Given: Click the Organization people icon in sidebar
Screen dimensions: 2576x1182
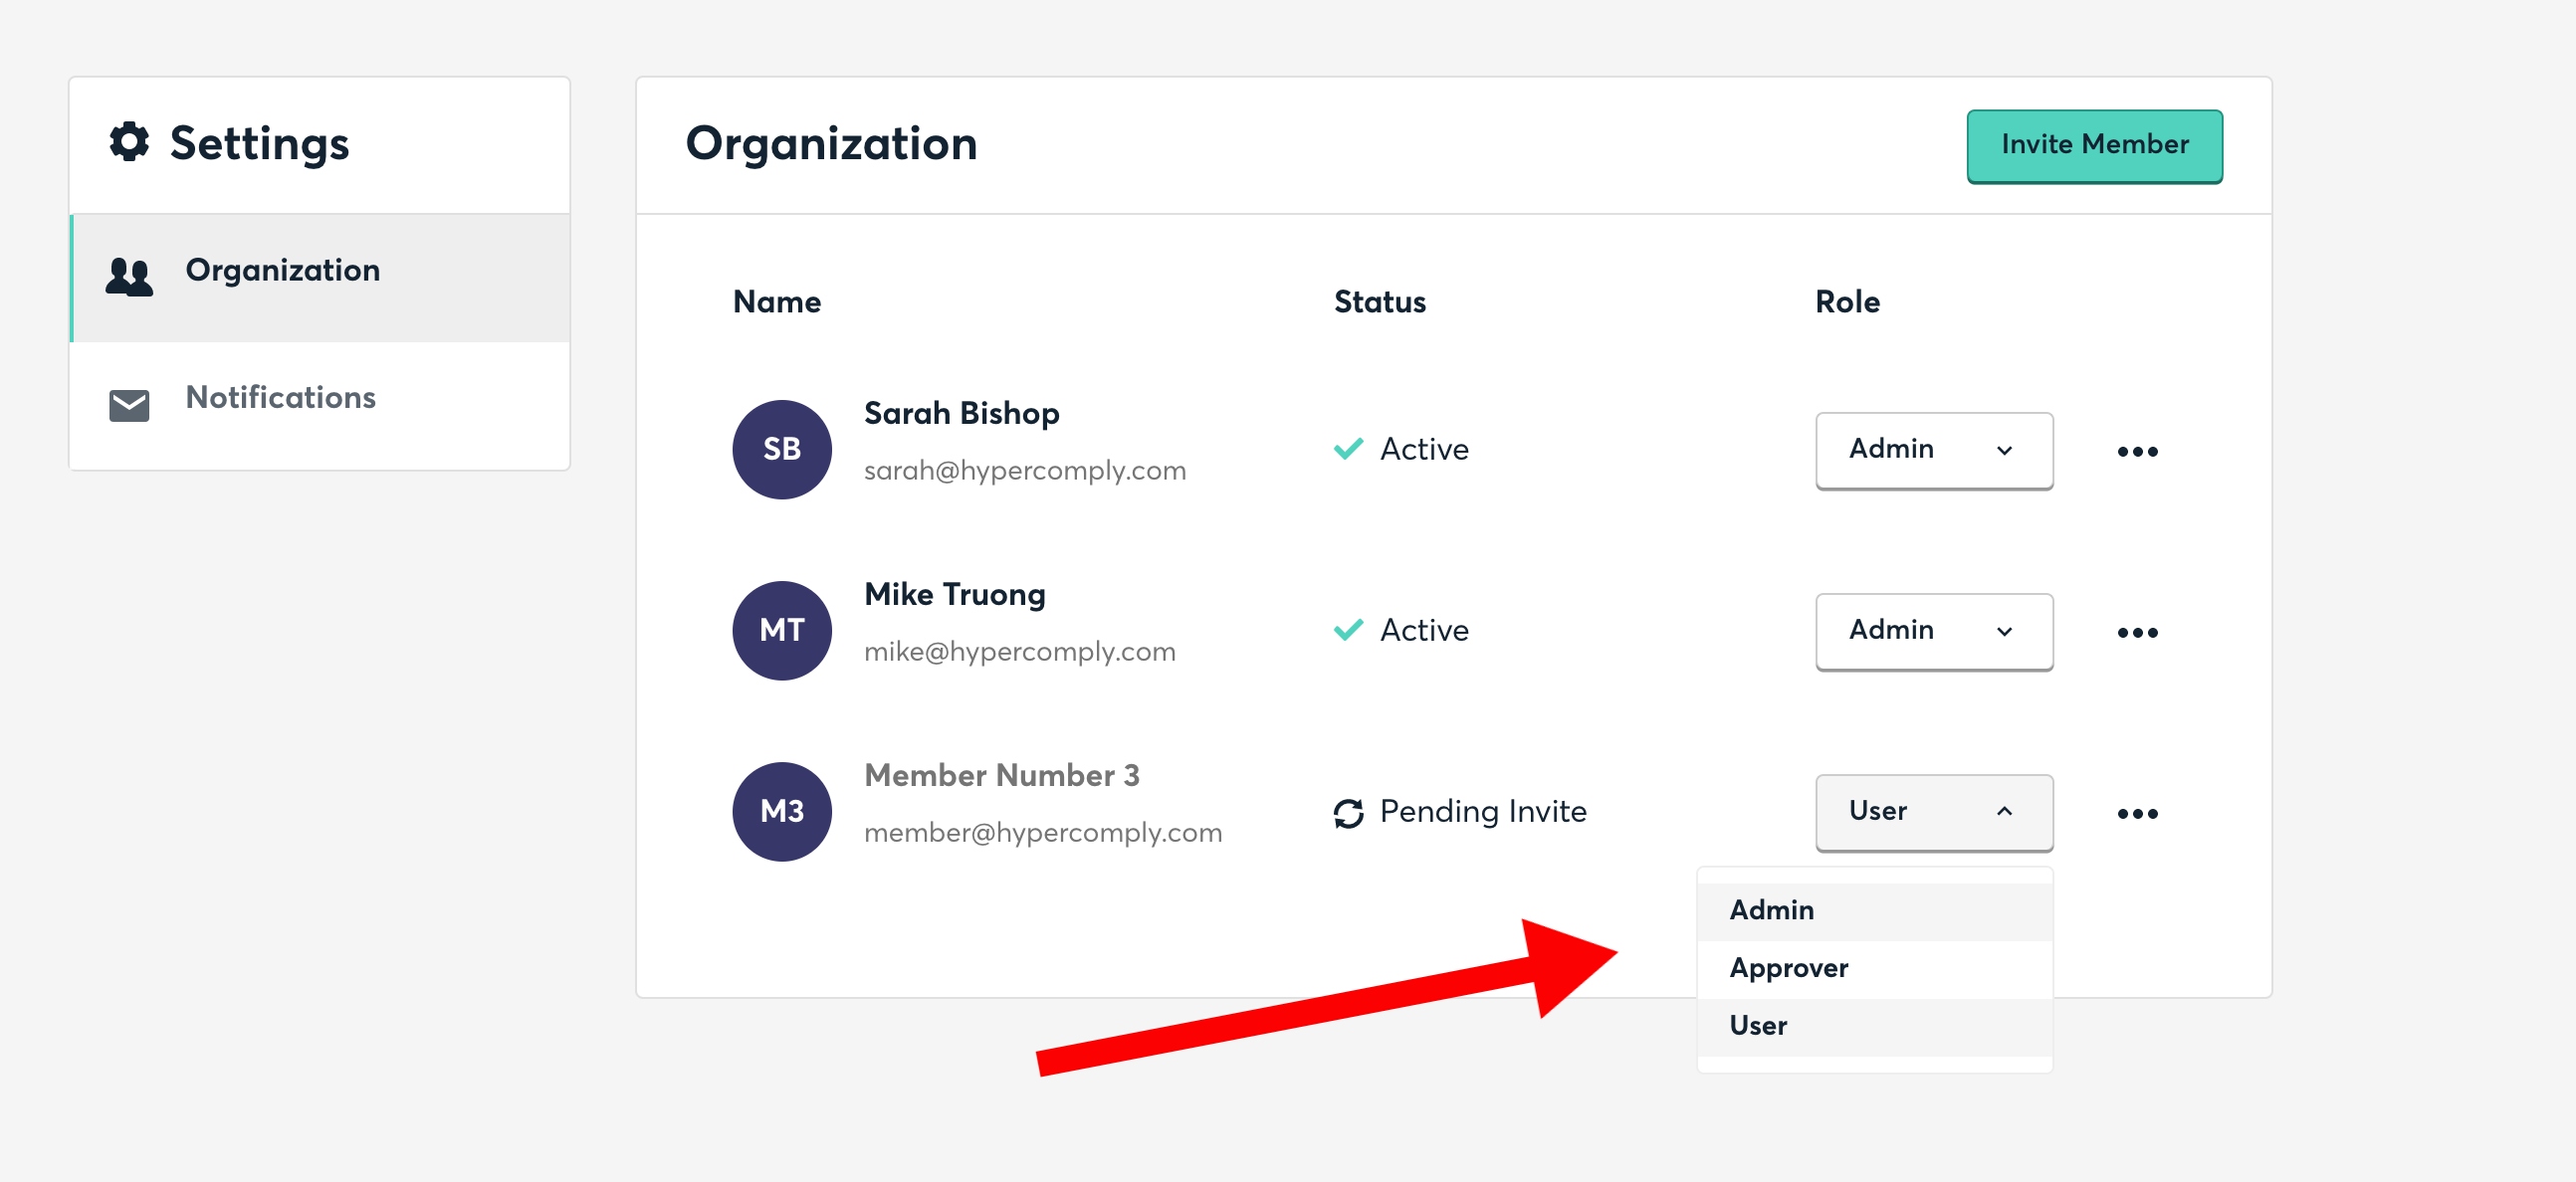Looking at the screenshot, I should [129, 276].
